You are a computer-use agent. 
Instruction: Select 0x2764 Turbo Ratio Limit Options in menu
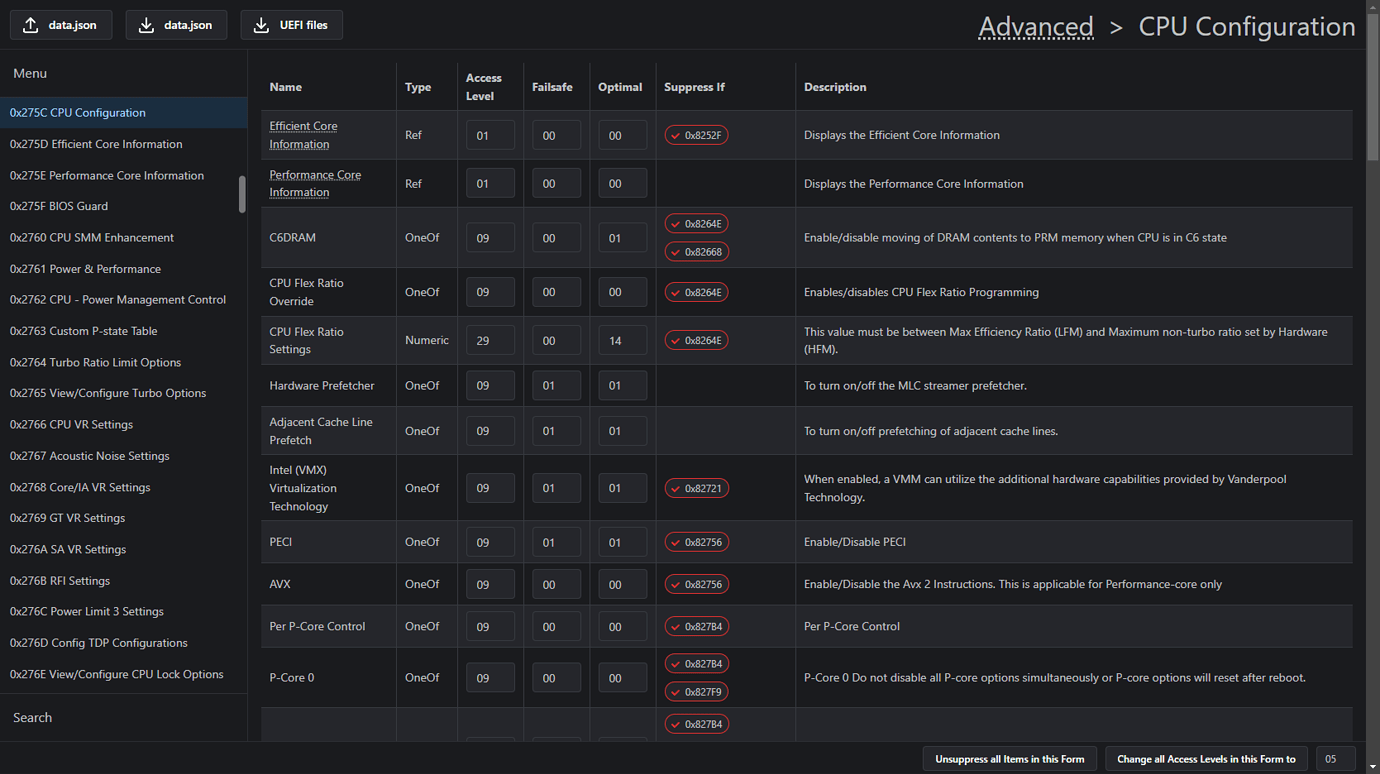(x=95, y=362)
